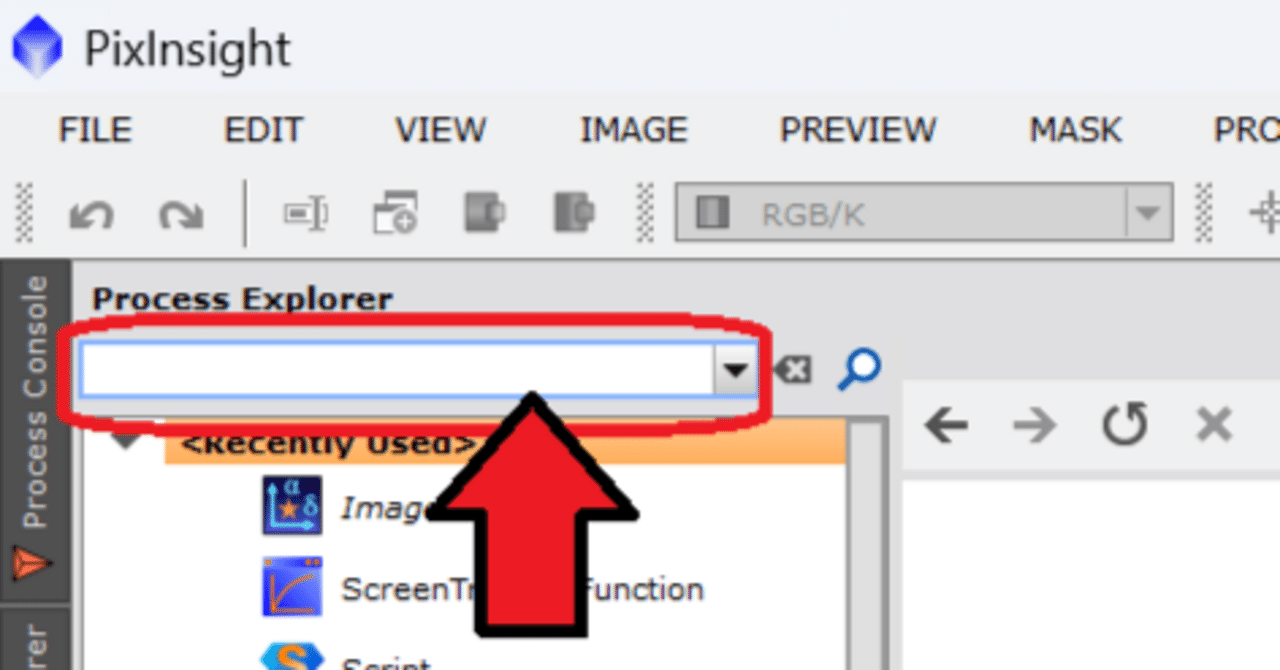This screenshot has height=670, width=1280.
Task: Click the Redo arrow icon
Action: tap(181, 213)
